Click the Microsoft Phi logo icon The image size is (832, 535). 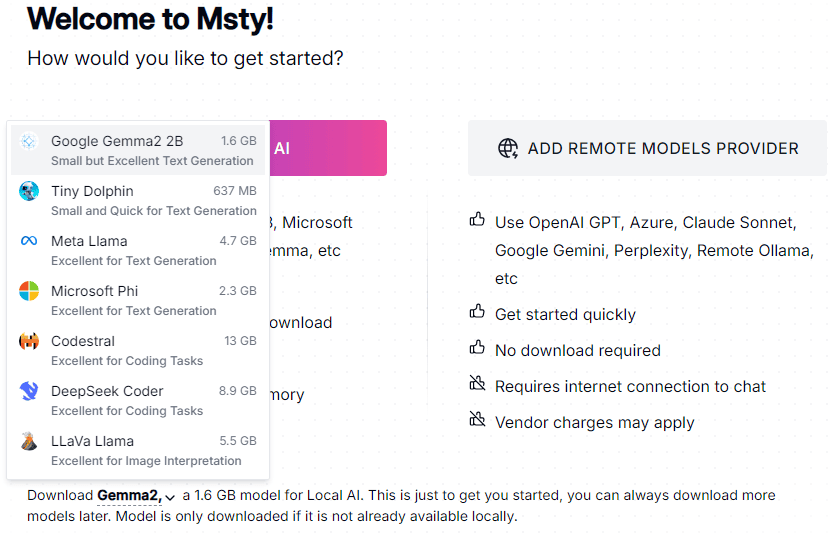pyautogui.click(x=29, y=291)
